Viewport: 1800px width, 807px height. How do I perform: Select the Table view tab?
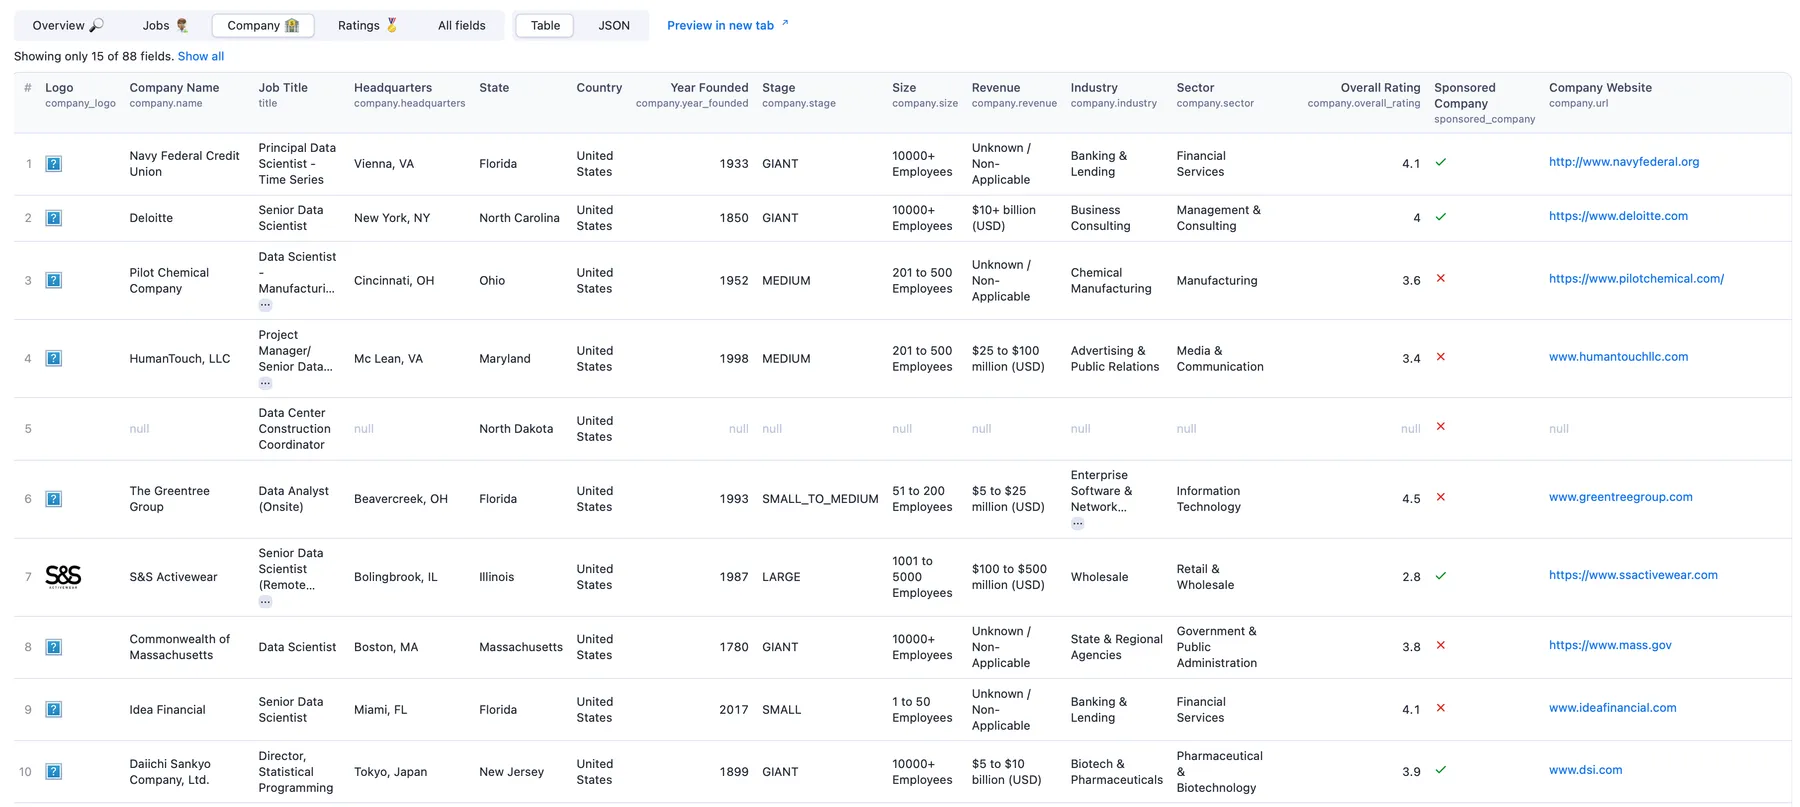pos(545,25)
